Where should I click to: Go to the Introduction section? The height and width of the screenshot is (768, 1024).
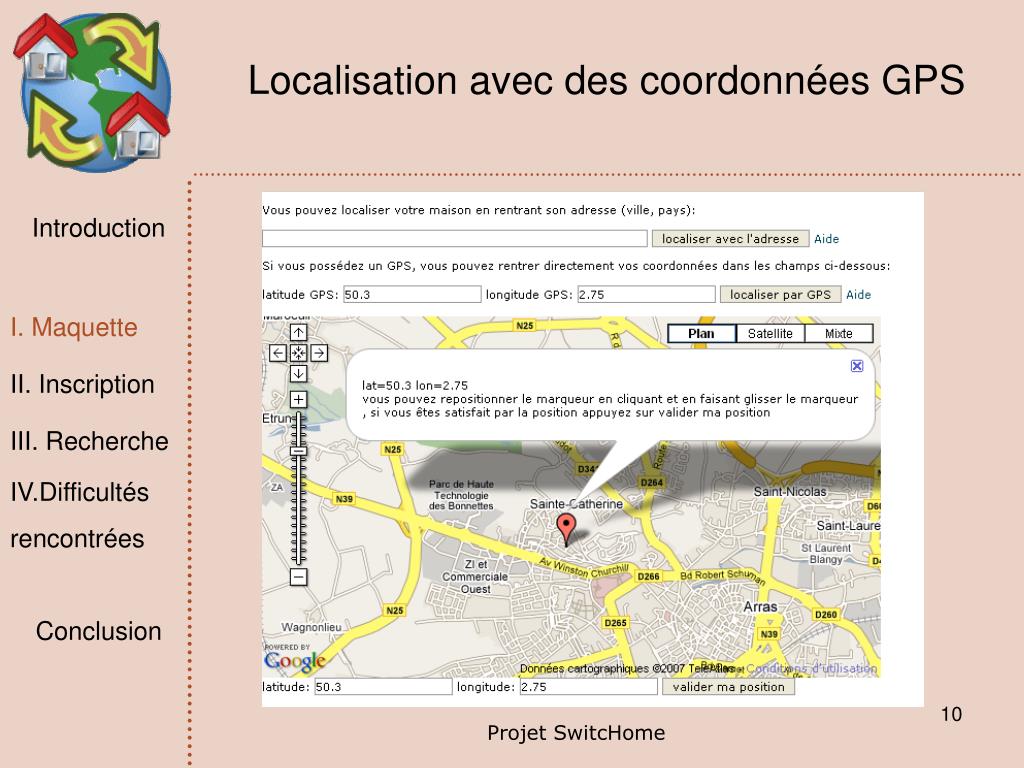coord(99,229)
